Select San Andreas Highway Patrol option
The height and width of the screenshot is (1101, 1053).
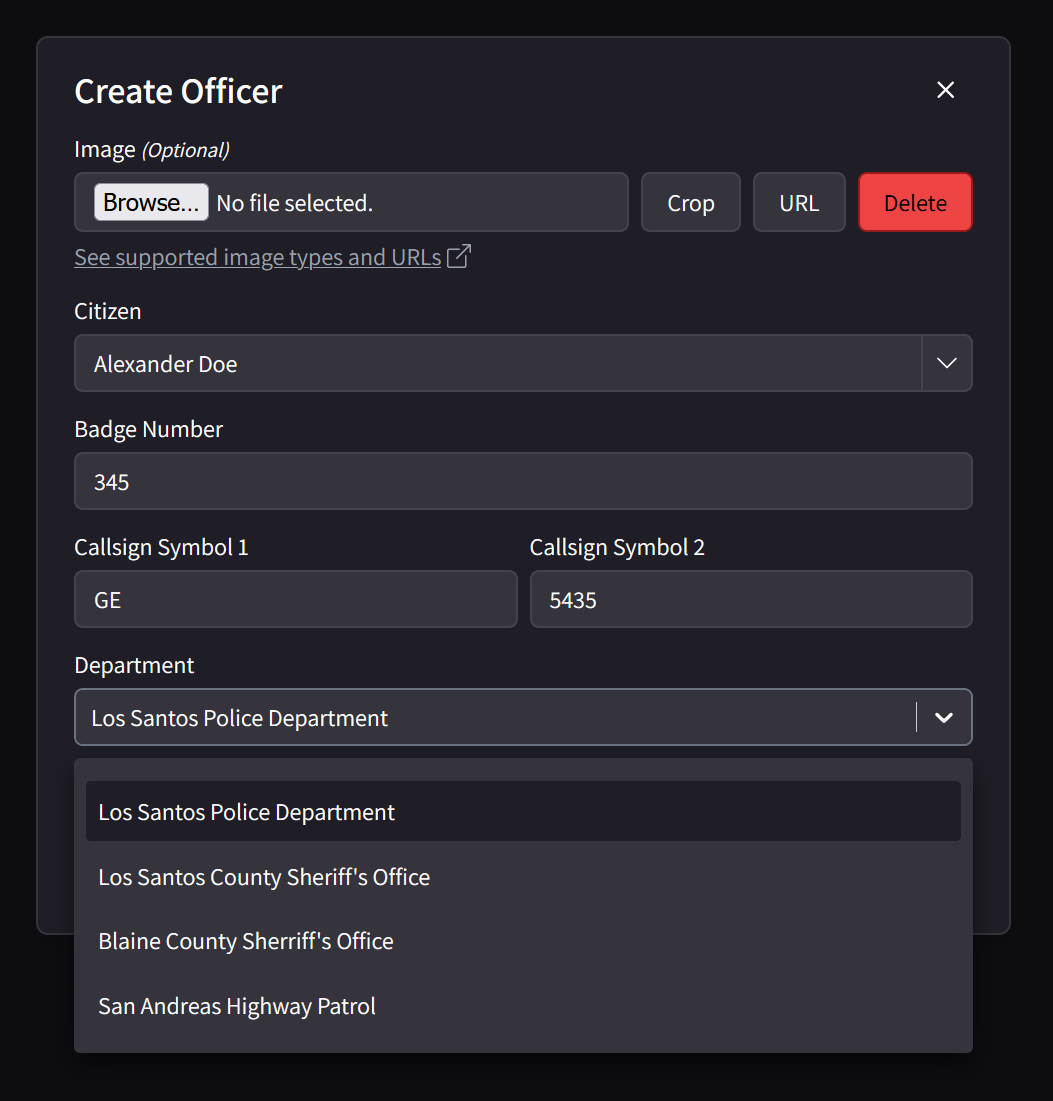pos(522,1006)
